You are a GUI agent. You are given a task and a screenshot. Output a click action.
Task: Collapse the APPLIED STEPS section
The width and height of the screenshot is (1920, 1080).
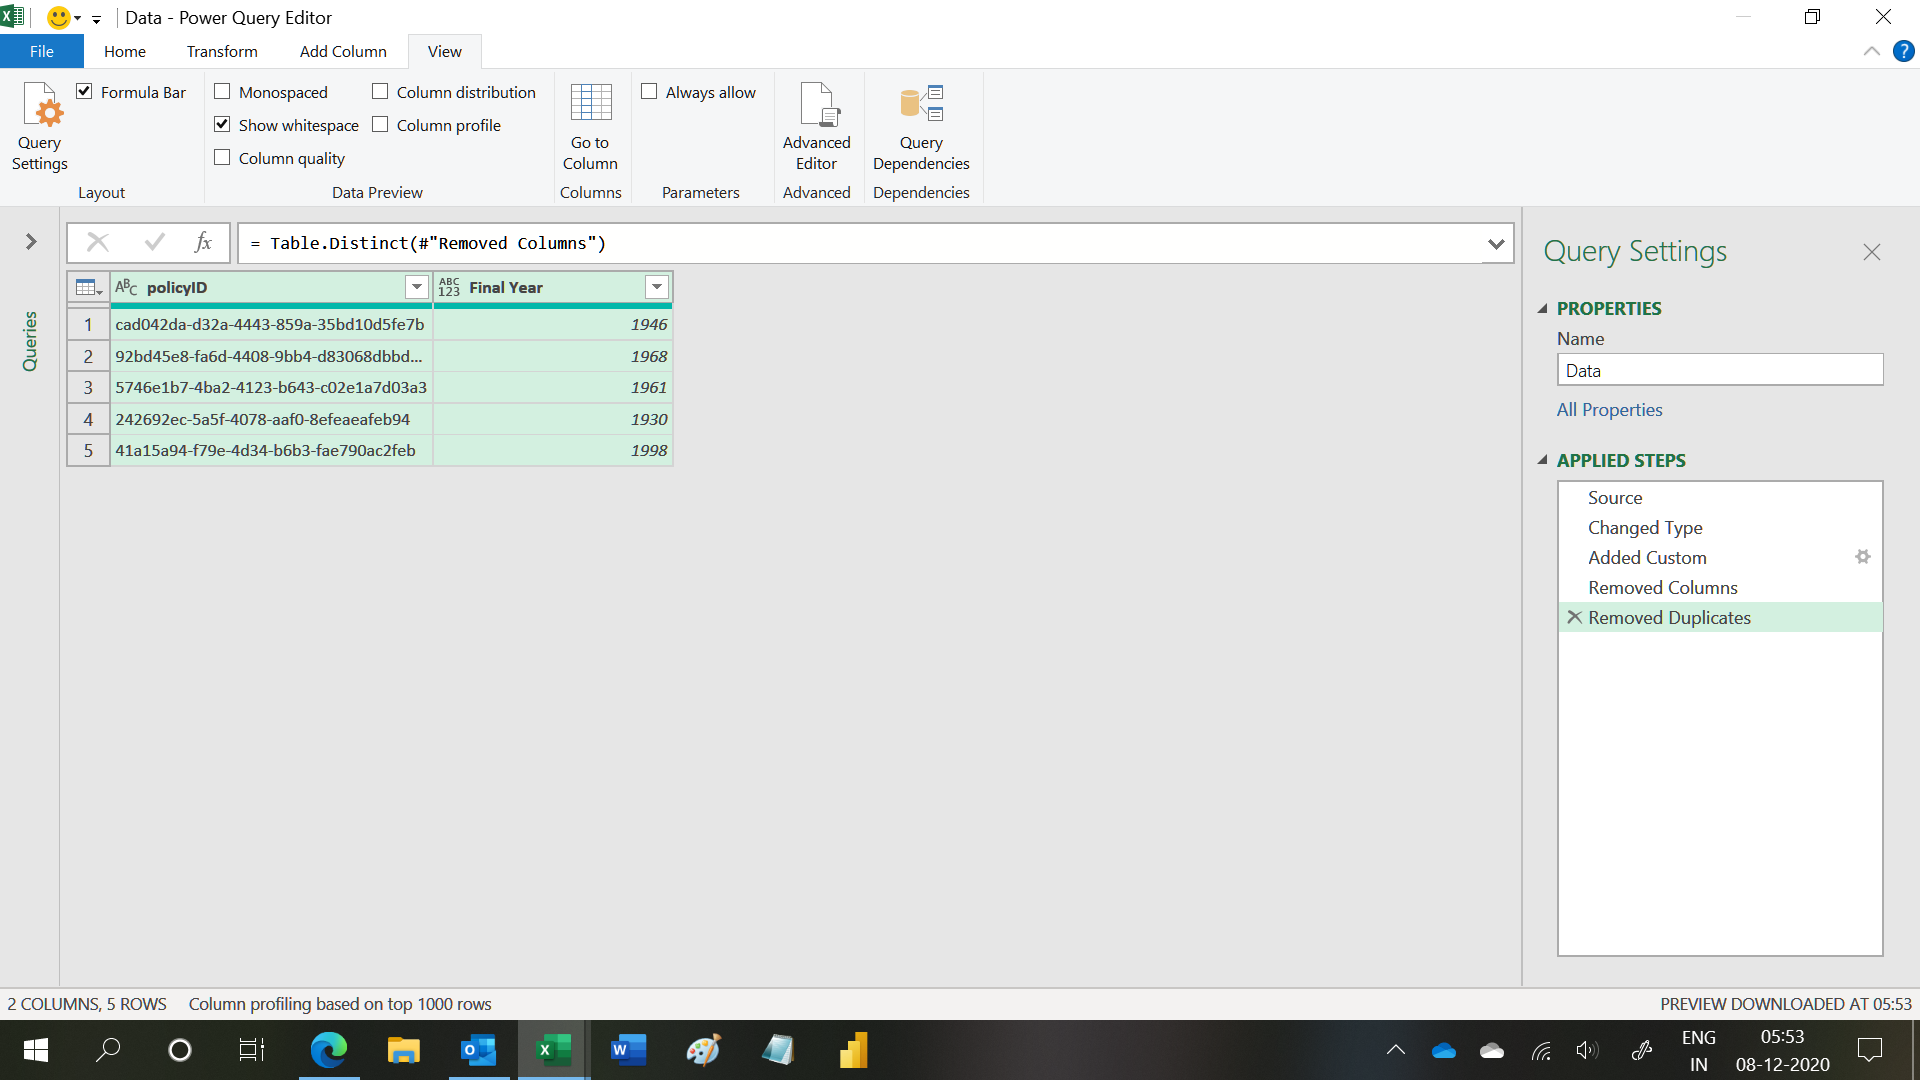tap(1543, 461)
